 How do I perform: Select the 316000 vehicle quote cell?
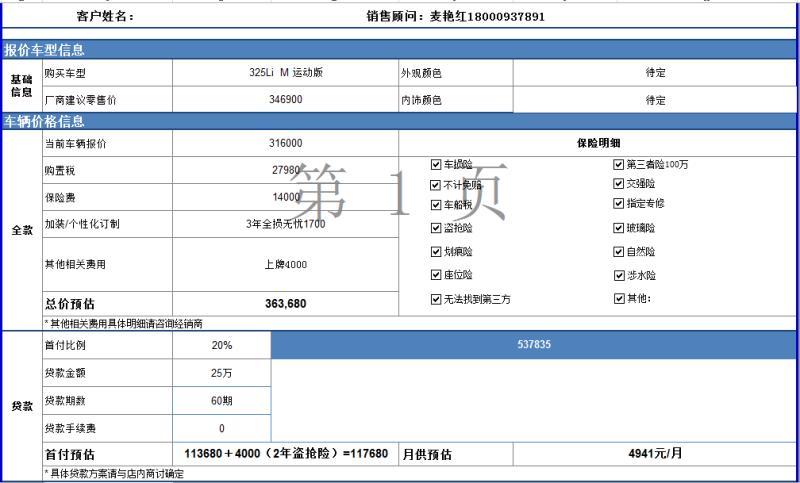(x=286, y=143)
